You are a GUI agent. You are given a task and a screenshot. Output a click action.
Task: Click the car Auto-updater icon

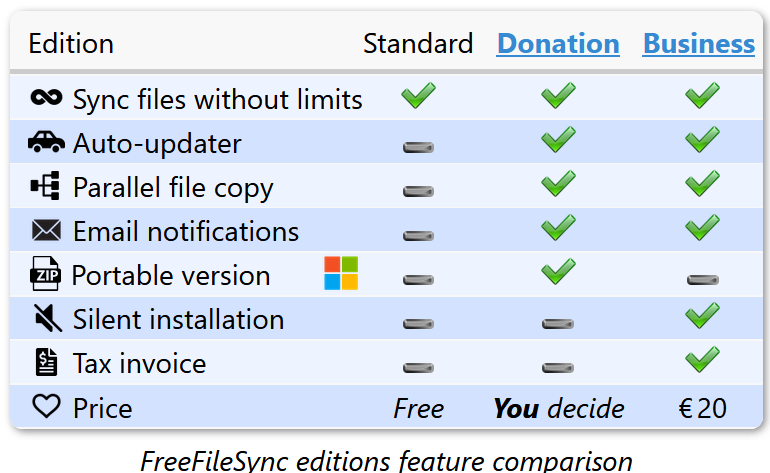(46, 143)
